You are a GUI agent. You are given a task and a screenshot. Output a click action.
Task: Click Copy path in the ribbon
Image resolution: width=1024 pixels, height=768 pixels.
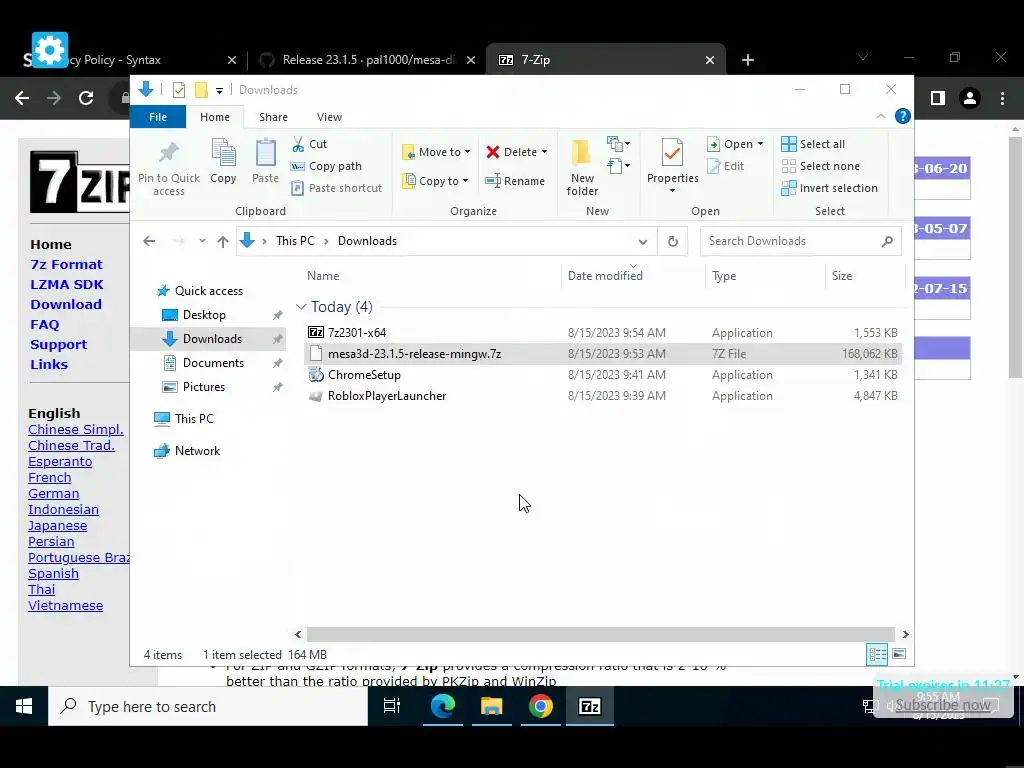327,166
